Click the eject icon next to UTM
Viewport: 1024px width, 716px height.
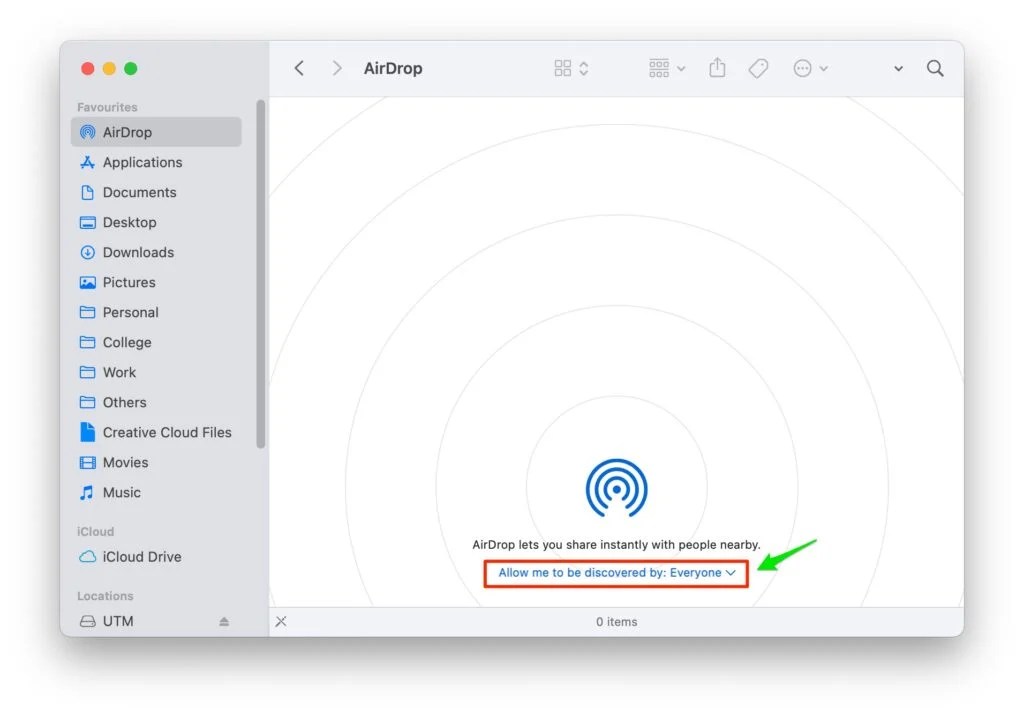pyautogui.click(x=222, y=621)
